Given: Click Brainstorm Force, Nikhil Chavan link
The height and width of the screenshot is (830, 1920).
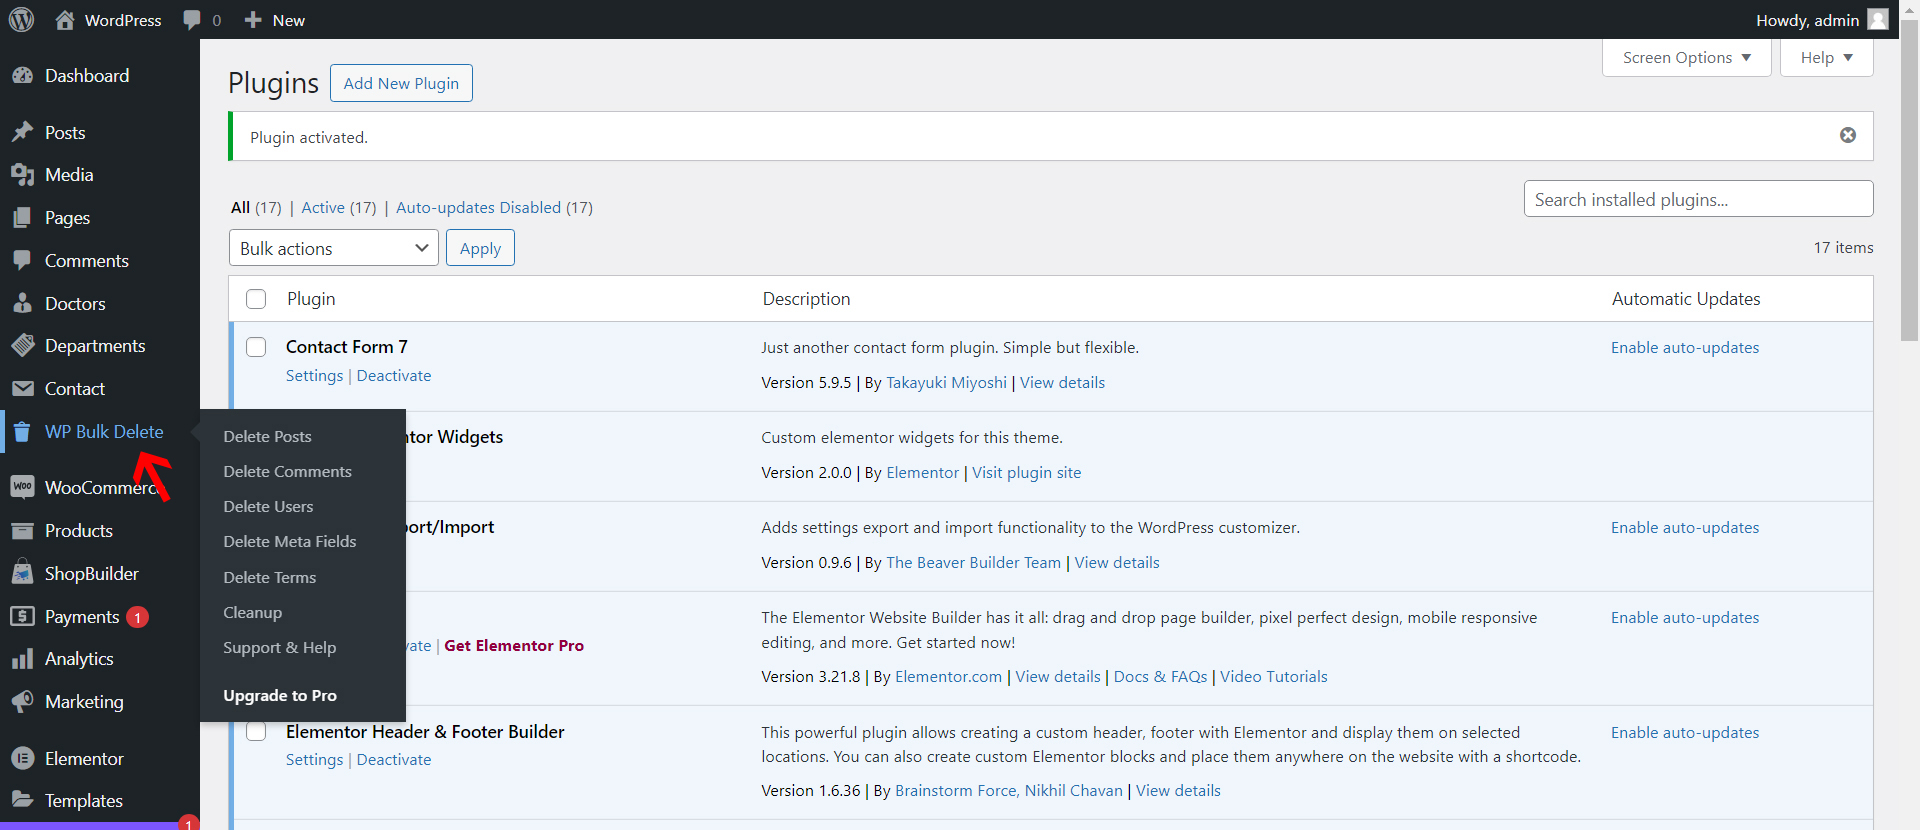Looking at the screenshot, I should point(1008,791).
